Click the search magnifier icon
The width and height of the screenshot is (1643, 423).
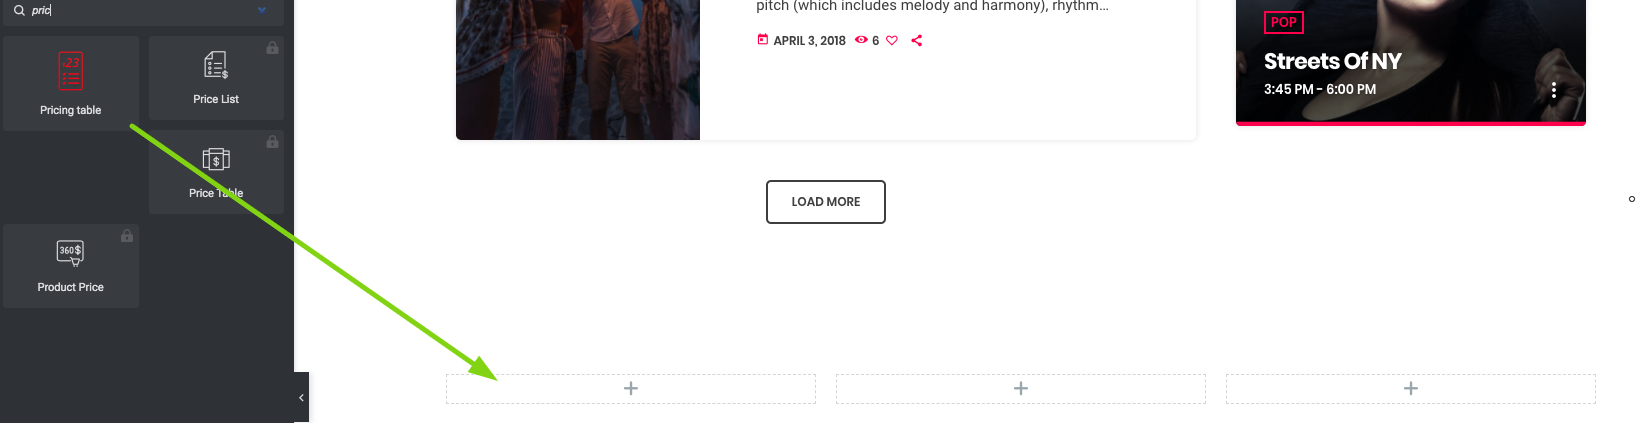[x=19, y=10]
